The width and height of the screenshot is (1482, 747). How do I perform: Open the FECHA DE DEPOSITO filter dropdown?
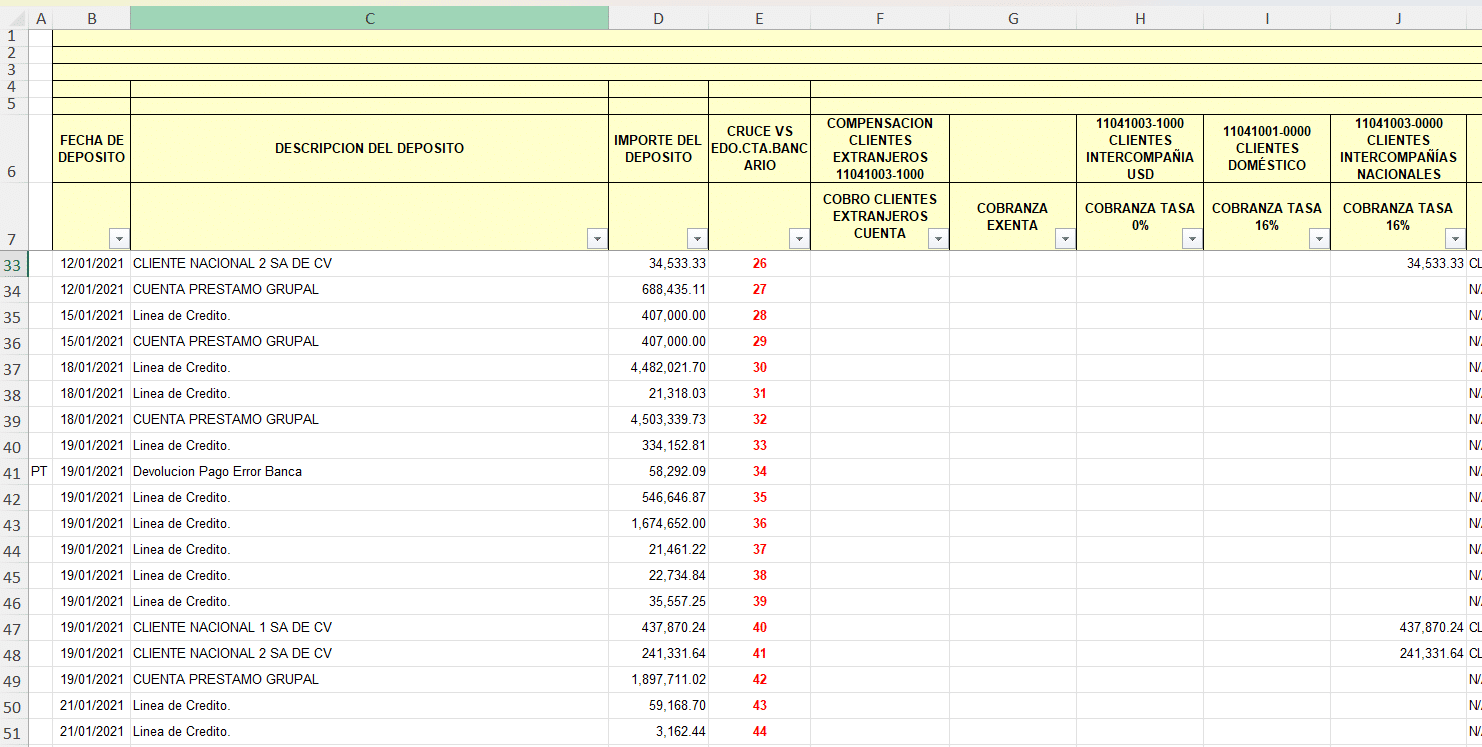[x=119, y=239]
